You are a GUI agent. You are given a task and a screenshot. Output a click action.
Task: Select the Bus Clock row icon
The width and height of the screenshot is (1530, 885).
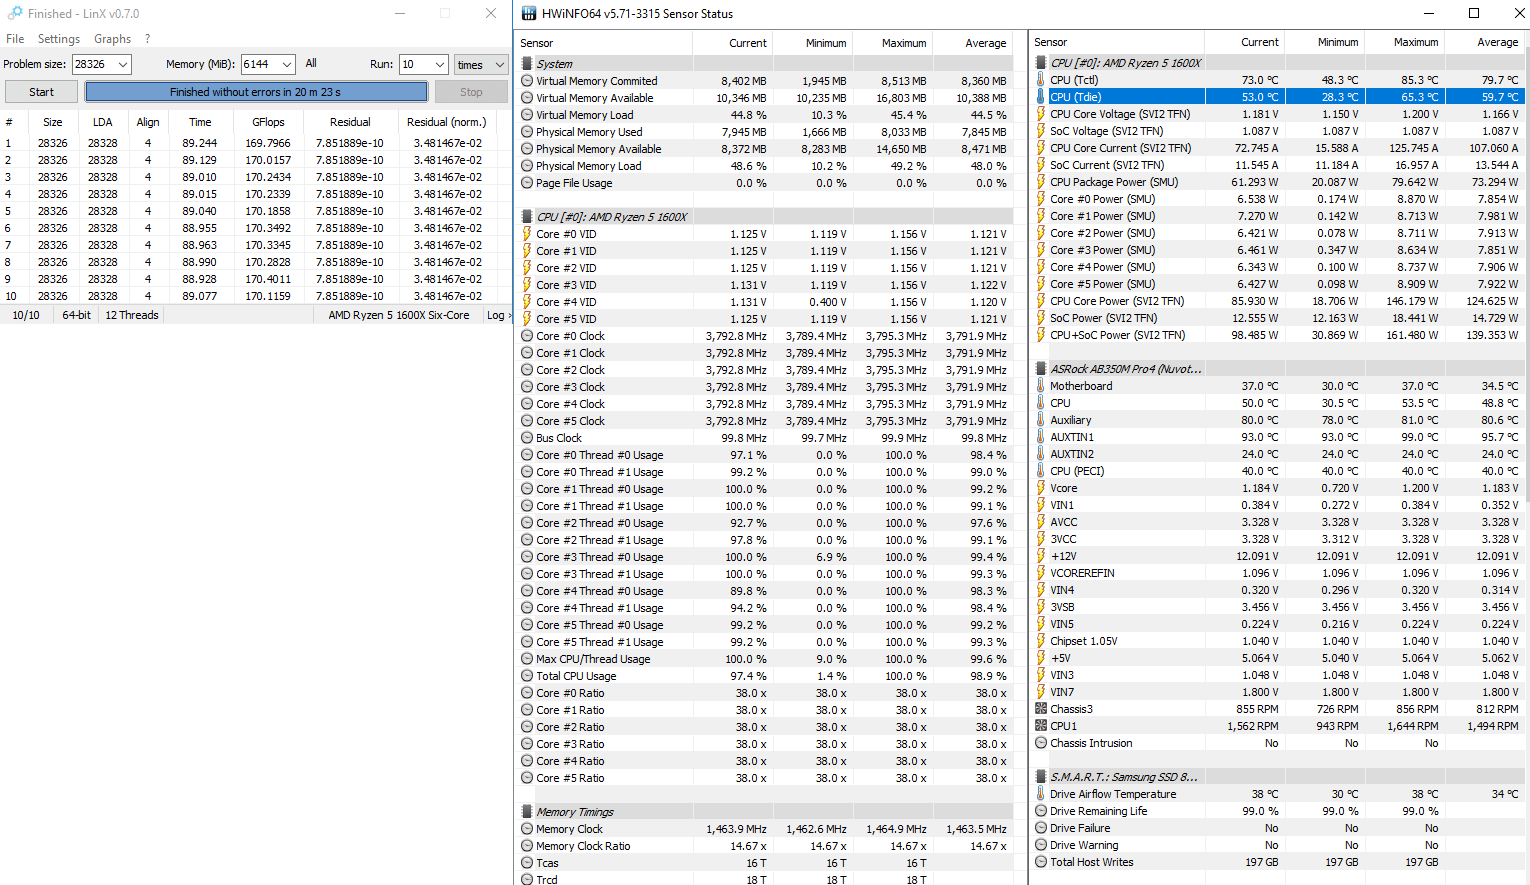(x=527, y=438)
